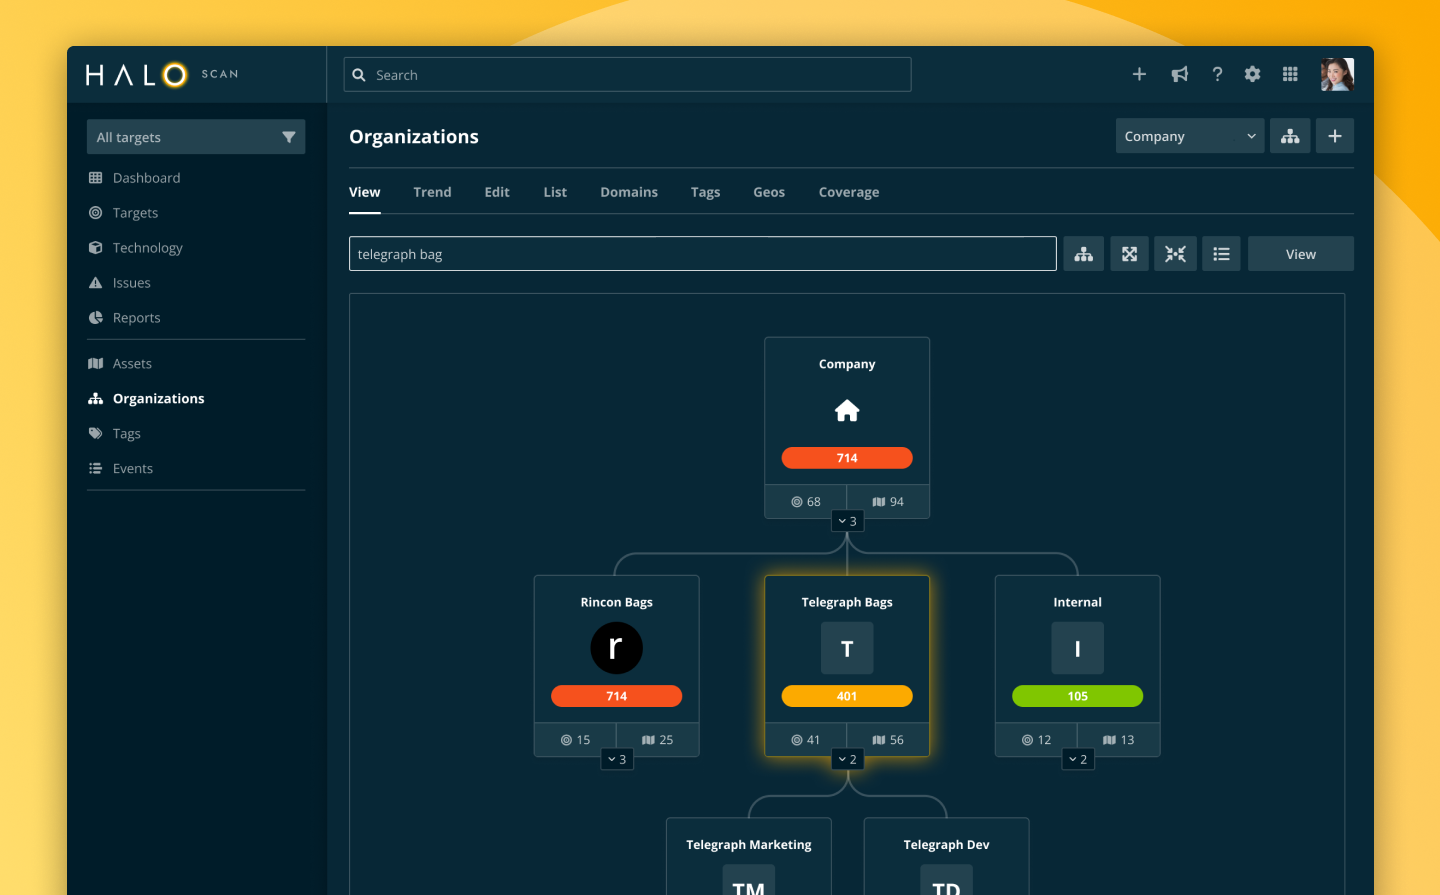Click Rincon Bags assets count 25

click(x=658, y=740)
